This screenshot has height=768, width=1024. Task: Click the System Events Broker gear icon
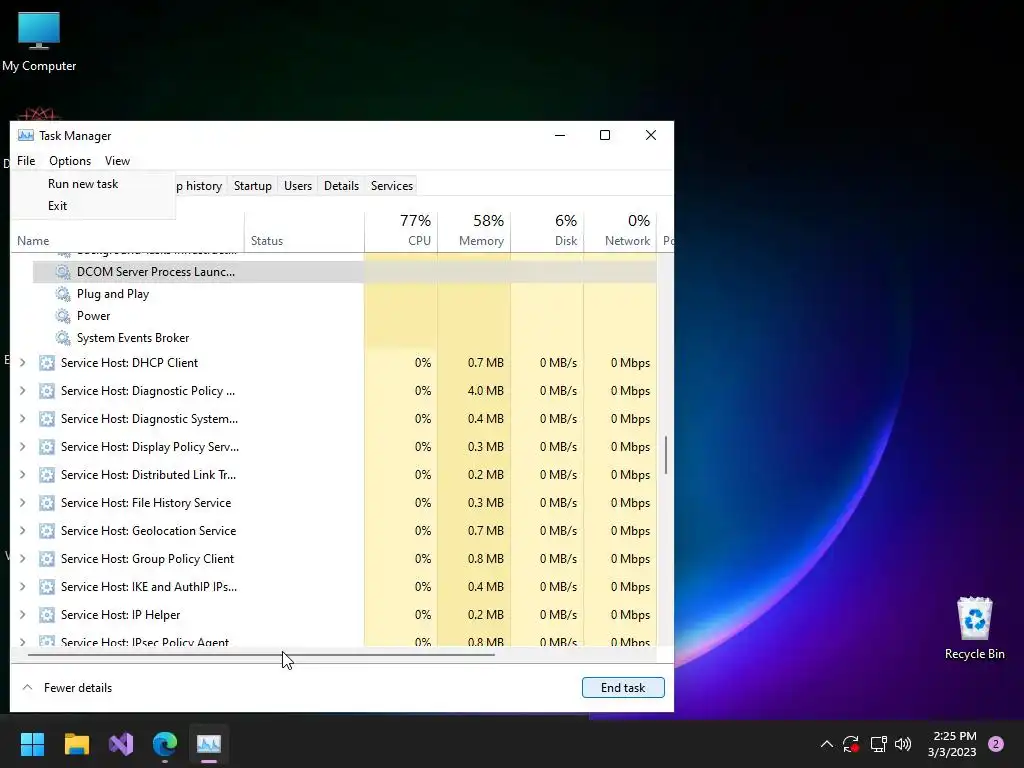pos(63,338)
